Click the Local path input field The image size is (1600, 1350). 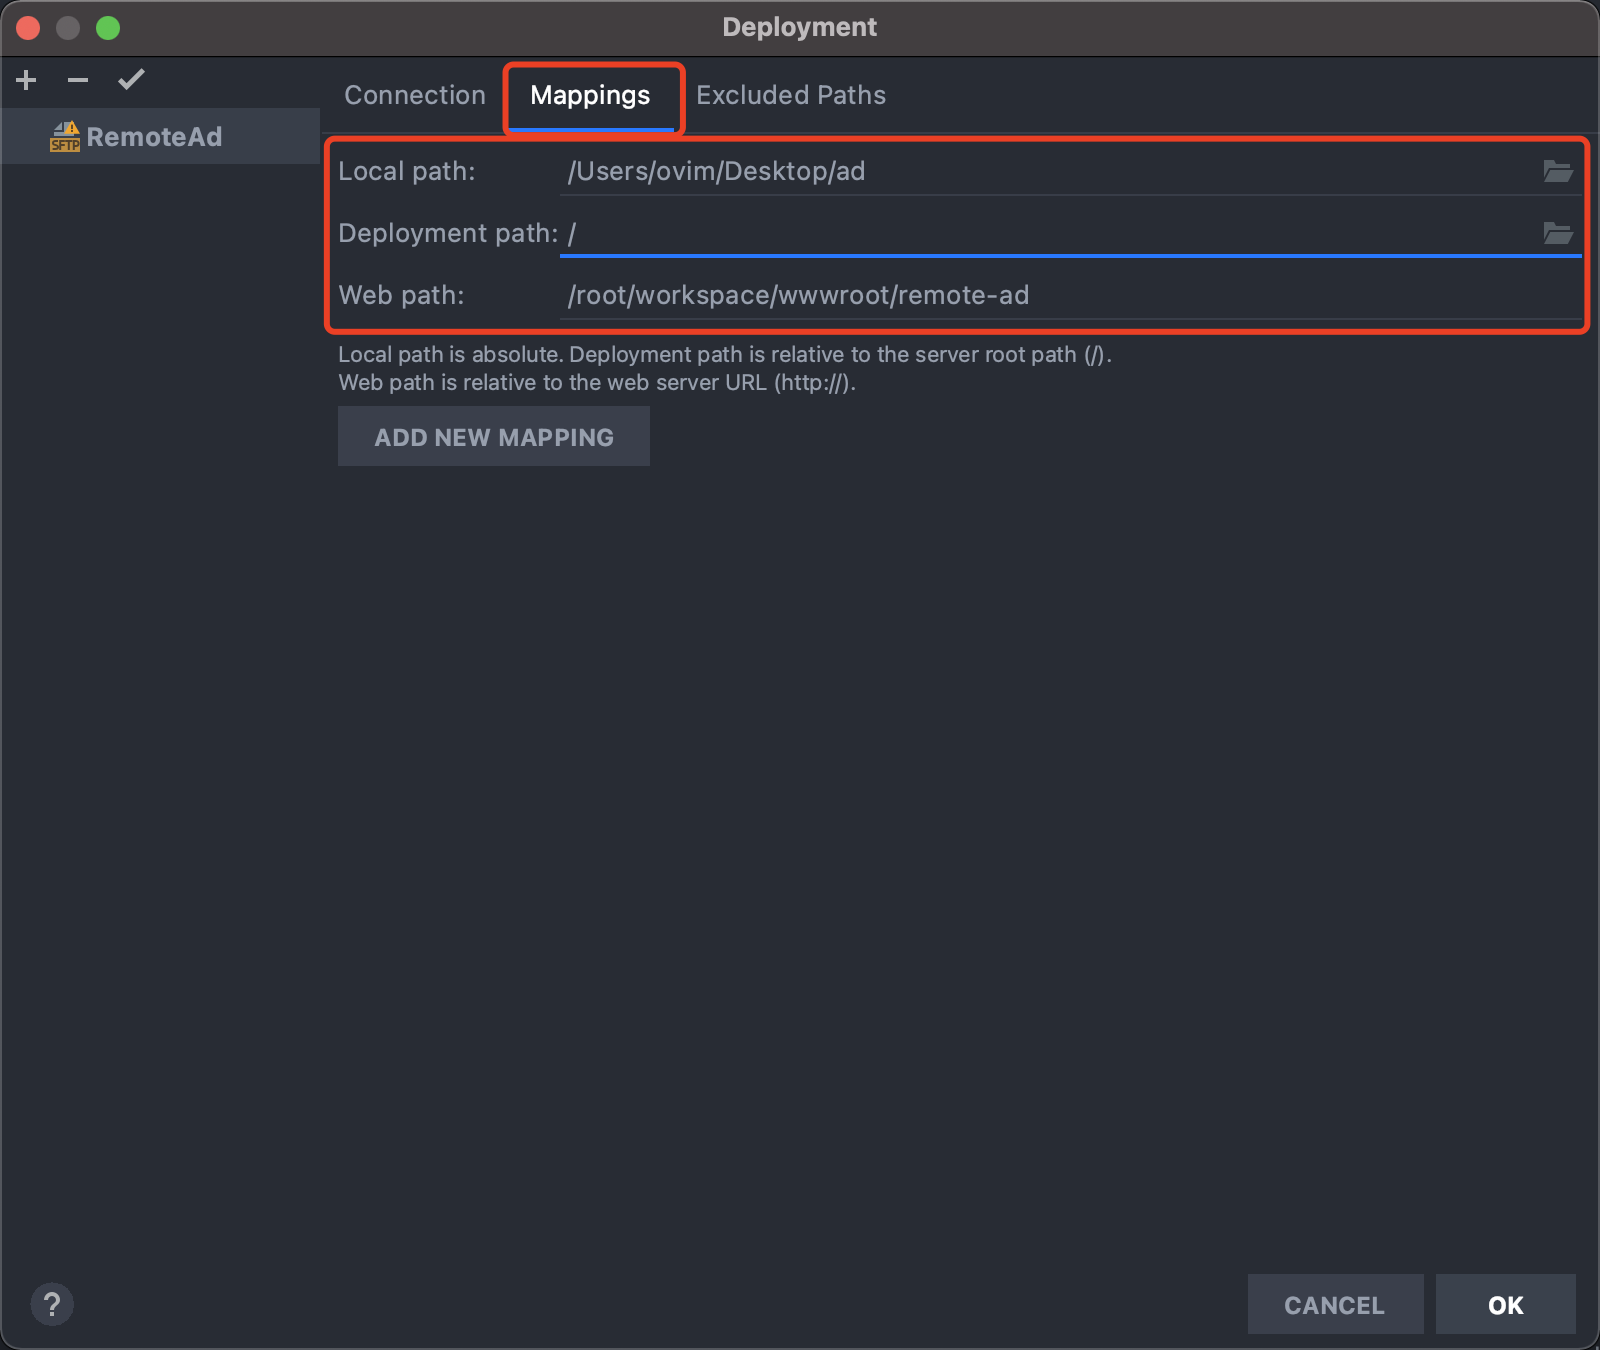click(x=1050, y=171)
